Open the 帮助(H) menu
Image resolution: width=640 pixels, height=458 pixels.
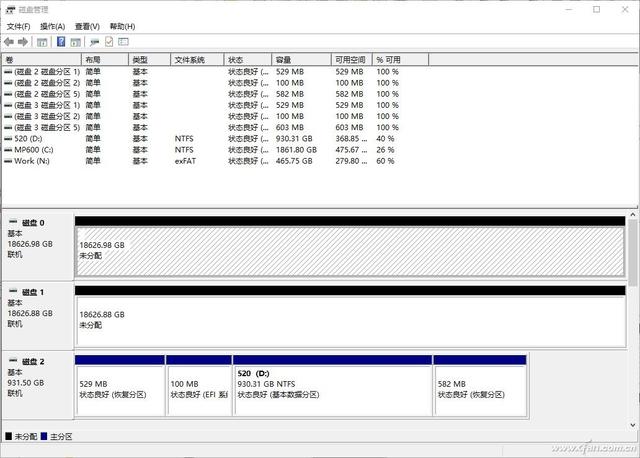122,27
